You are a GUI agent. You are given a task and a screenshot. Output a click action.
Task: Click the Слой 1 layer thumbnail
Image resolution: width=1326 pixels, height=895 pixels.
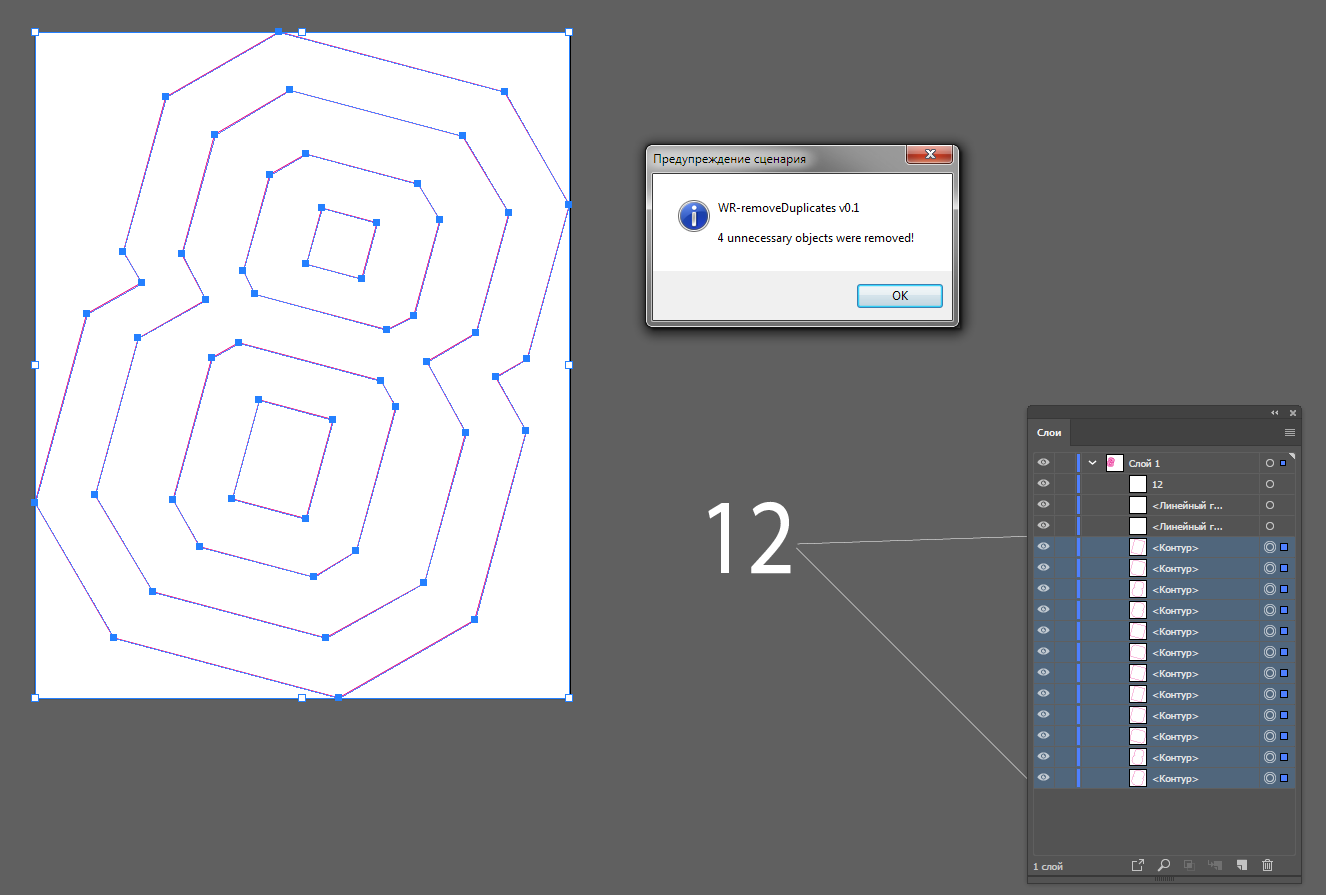point(1115,463)
